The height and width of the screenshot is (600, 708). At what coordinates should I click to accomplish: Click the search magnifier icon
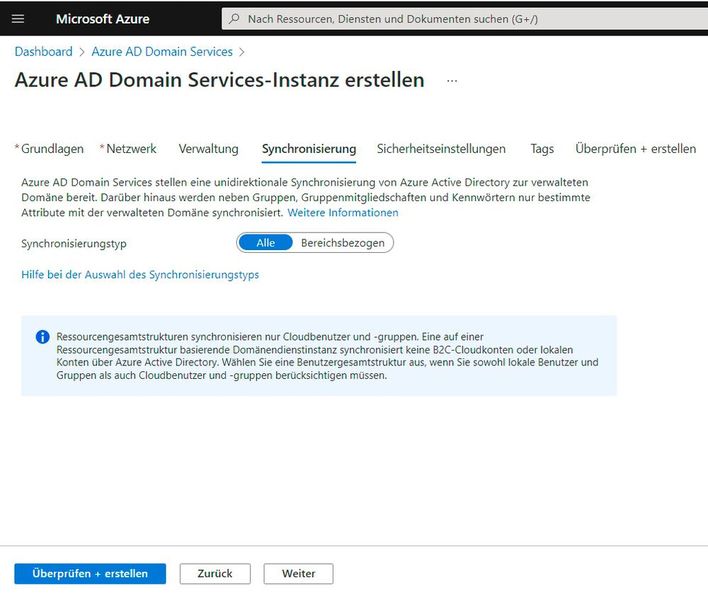tap(234, 19)
